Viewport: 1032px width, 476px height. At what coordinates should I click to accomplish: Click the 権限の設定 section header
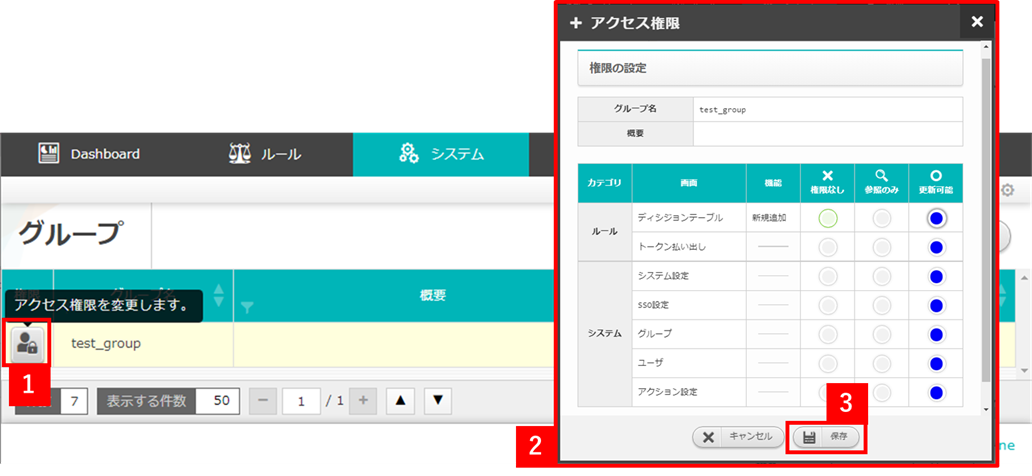pos(770,68)
